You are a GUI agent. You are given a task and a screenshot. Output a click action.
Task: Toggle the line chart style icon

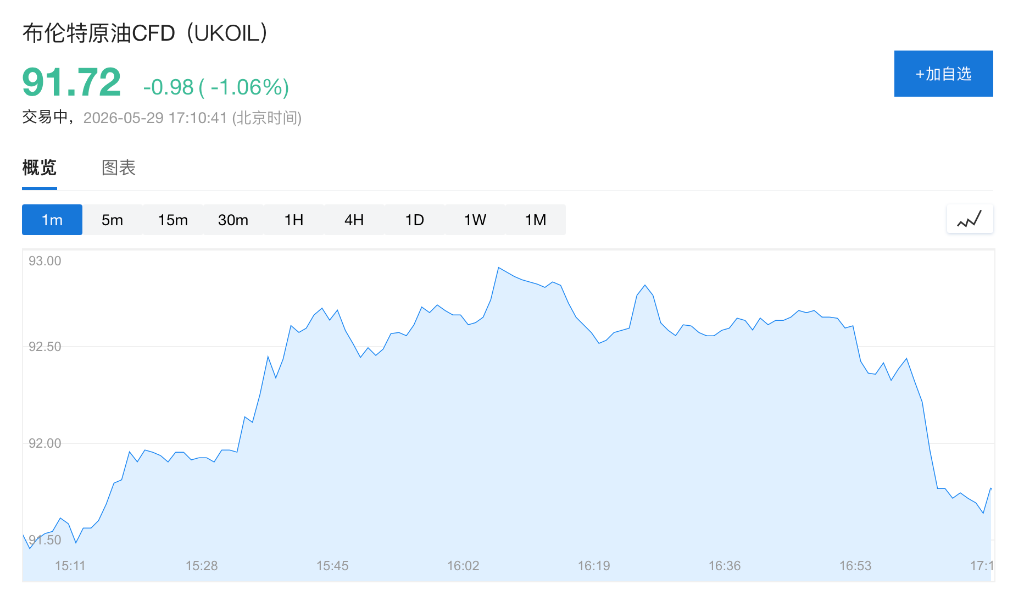coord(969,219)
